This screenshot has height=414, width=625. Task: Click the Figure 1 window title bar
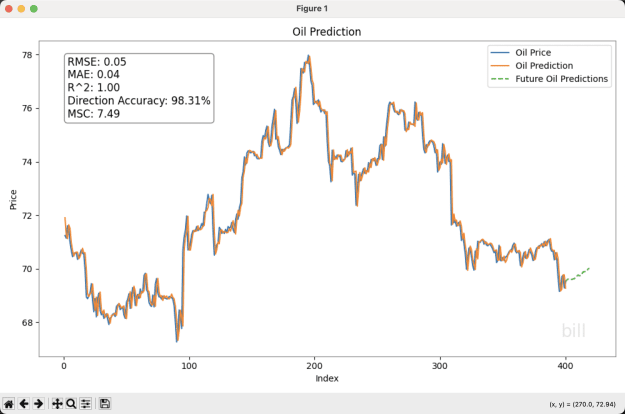[312, 9]
